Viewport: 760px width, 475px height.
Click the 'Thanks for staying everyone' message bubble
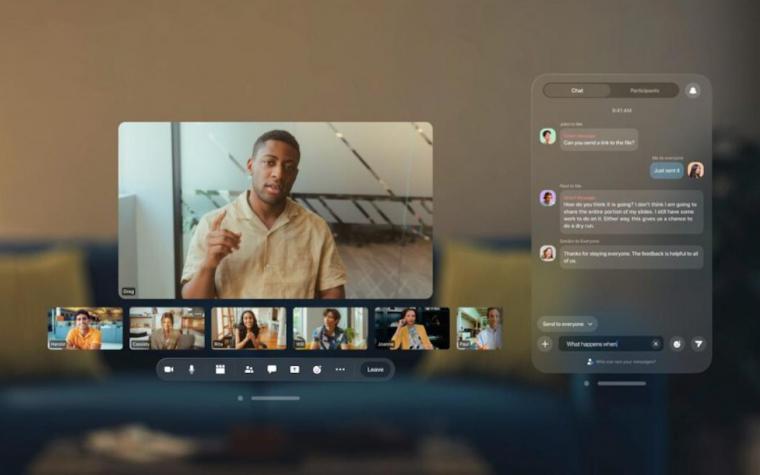[631, 257]
